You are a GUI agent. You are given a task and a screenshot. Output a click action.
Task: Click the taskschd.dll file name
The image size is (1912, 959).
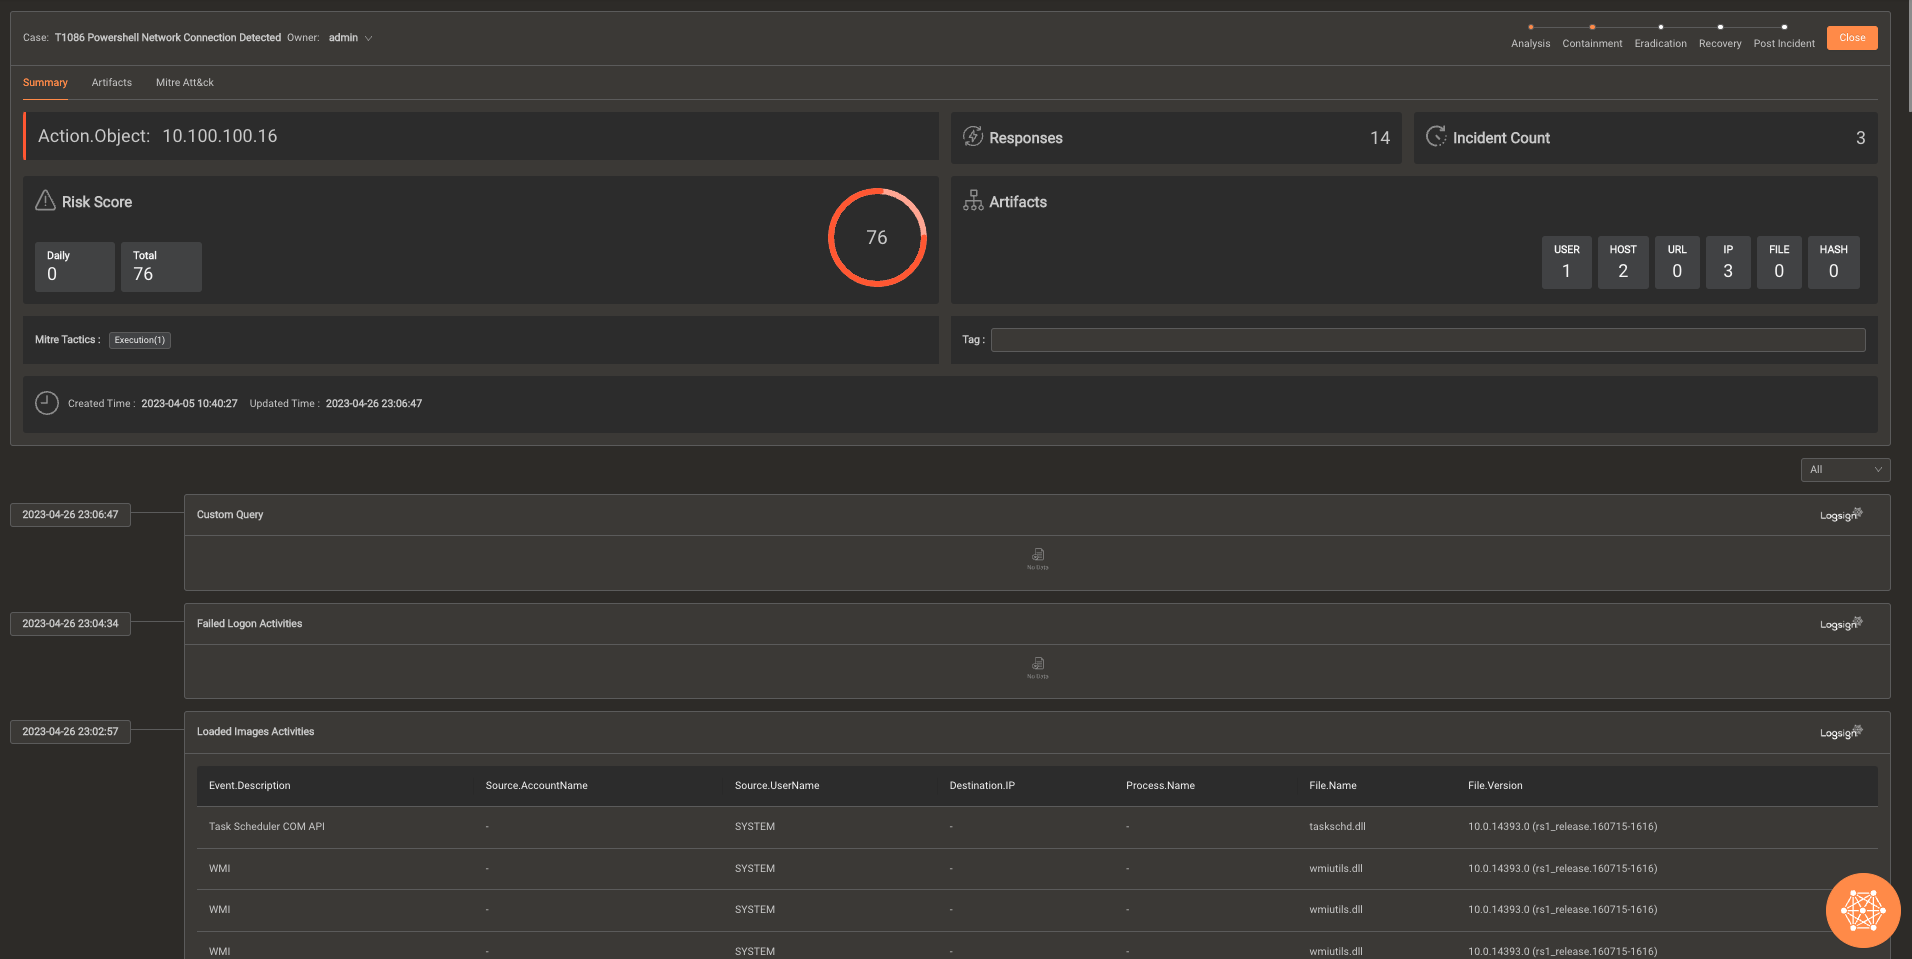(1337, 827)
